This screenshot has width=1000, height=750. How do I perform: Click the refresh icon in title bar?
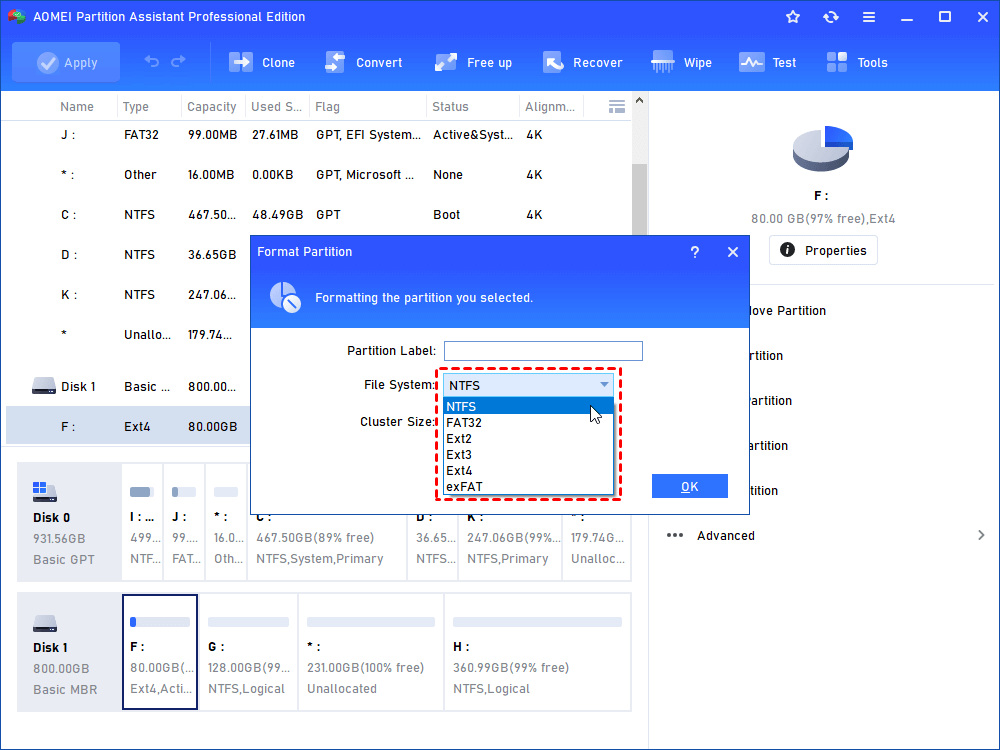831,17
